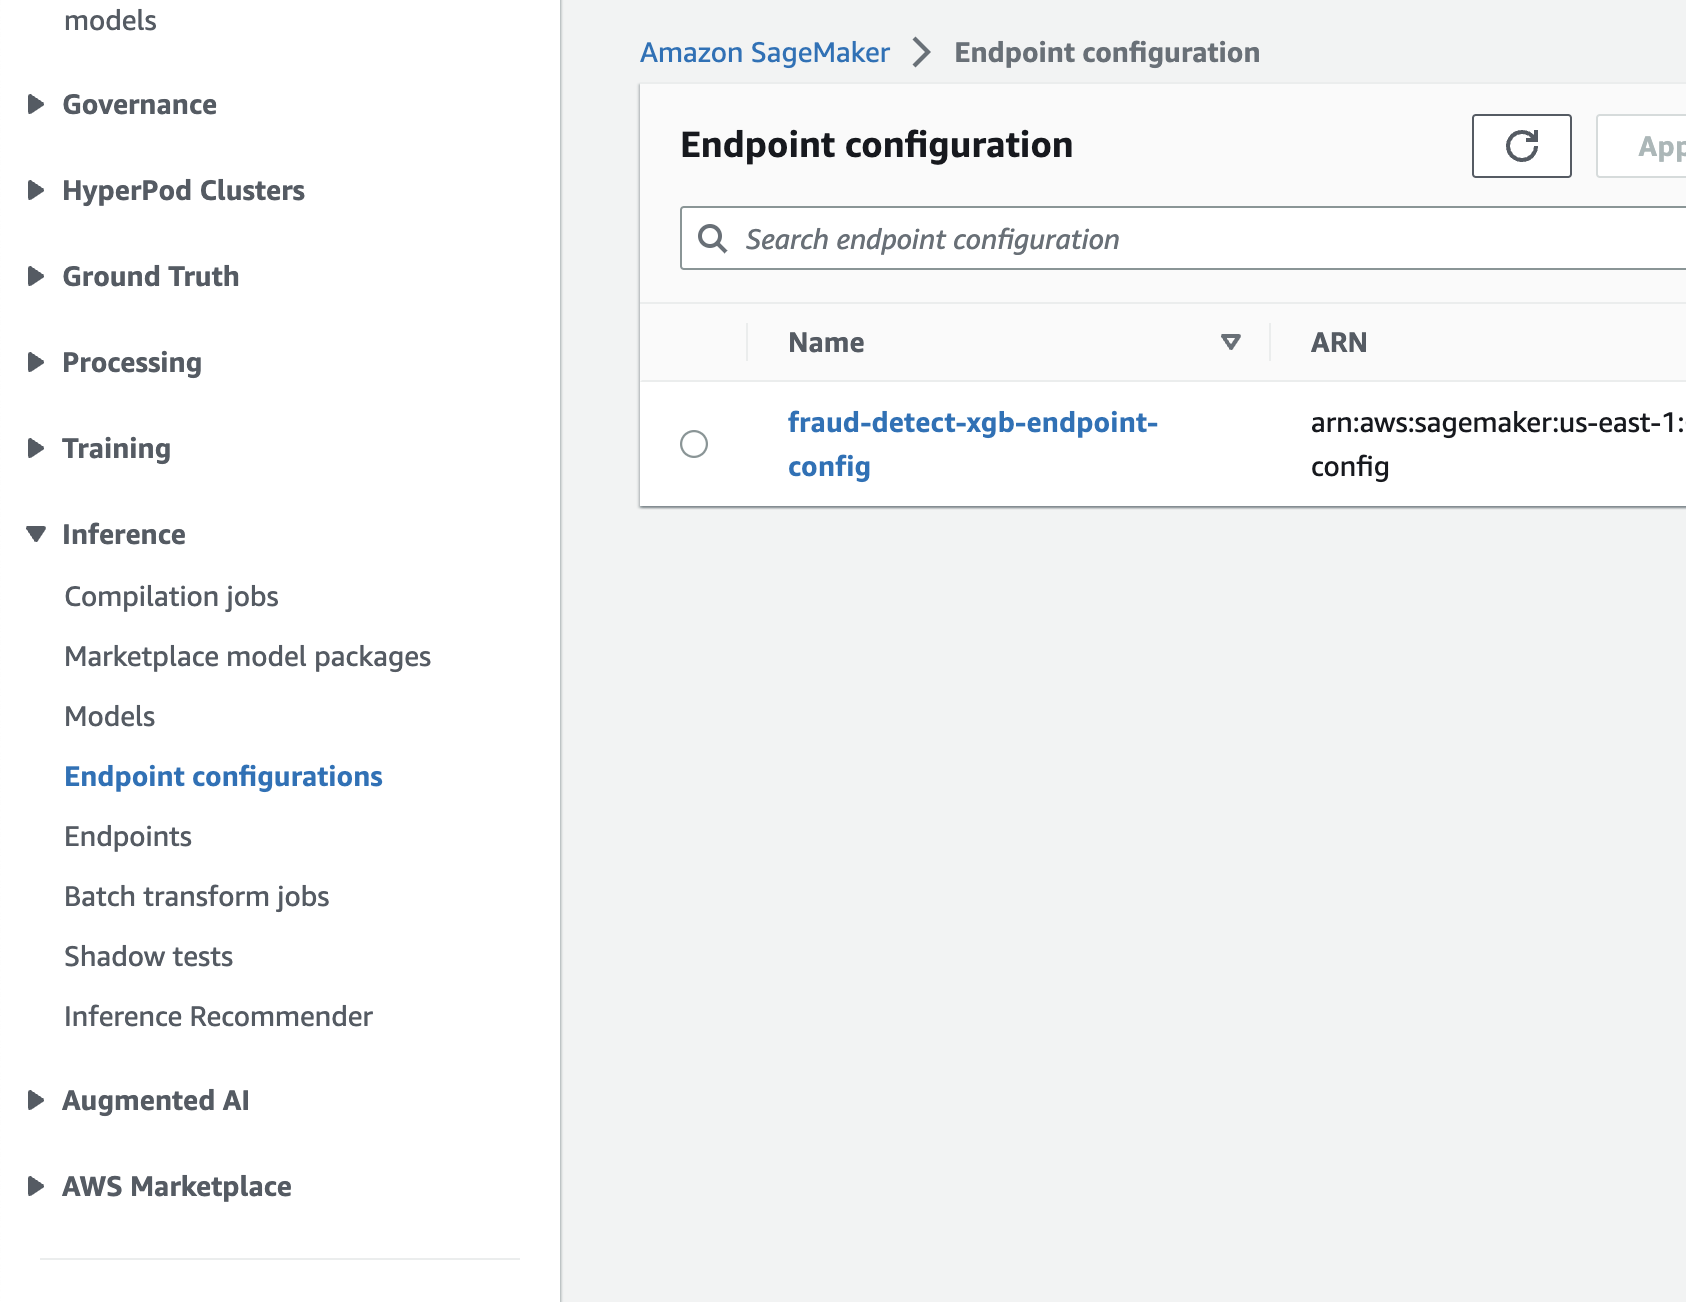Select the fraud-detect-xgb-endpoint-config radio button
Image resolution: width=1686 pixels, height=1302 pixels.
click(694, 444)
